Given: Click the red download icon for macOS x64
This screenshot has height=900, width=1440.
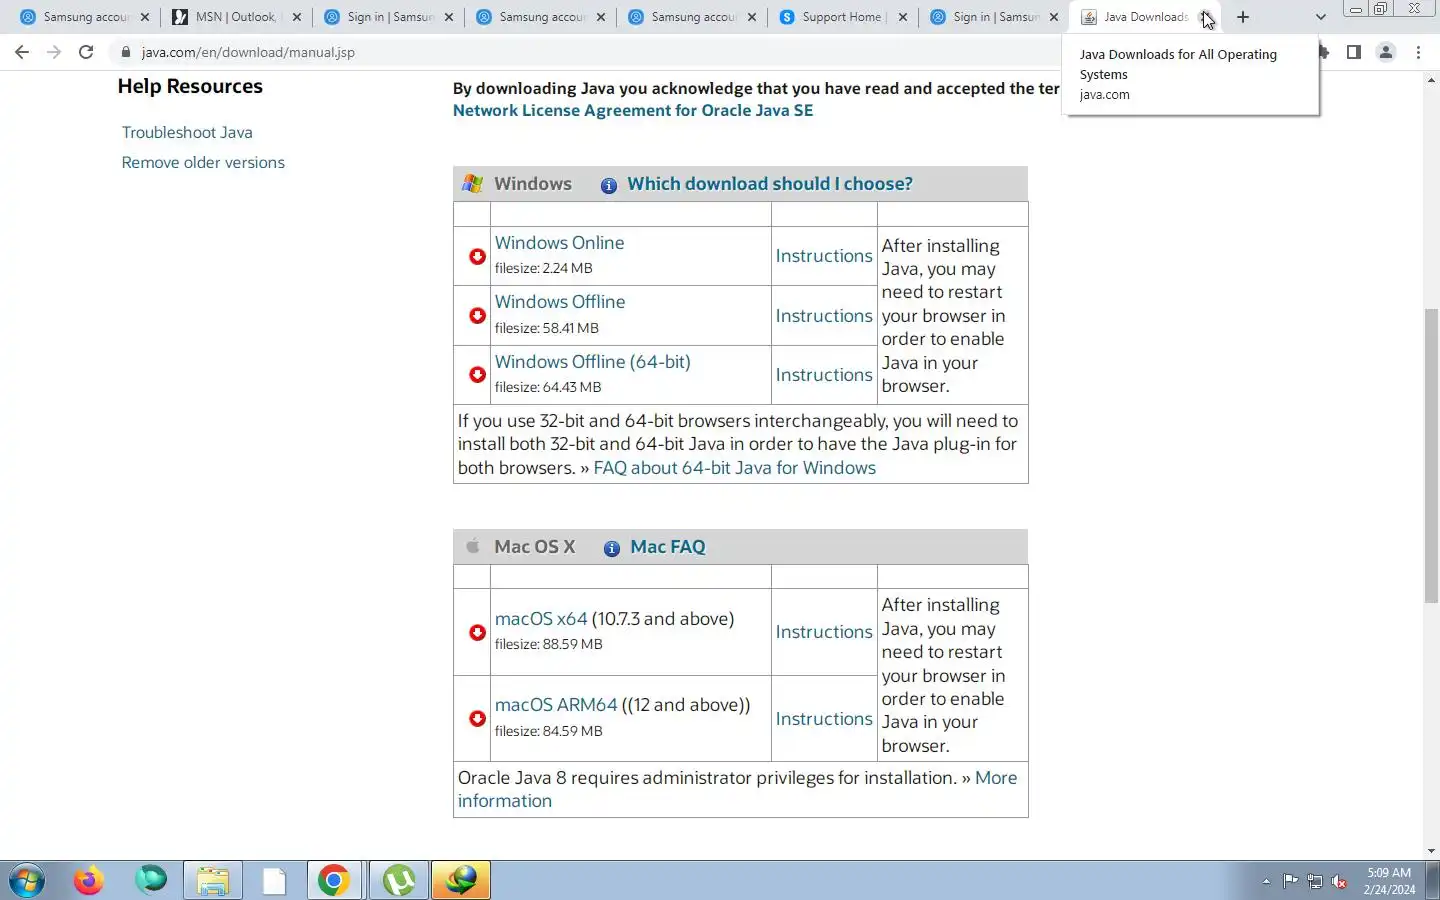Looking at the screenshot, I should coord(477,633).
